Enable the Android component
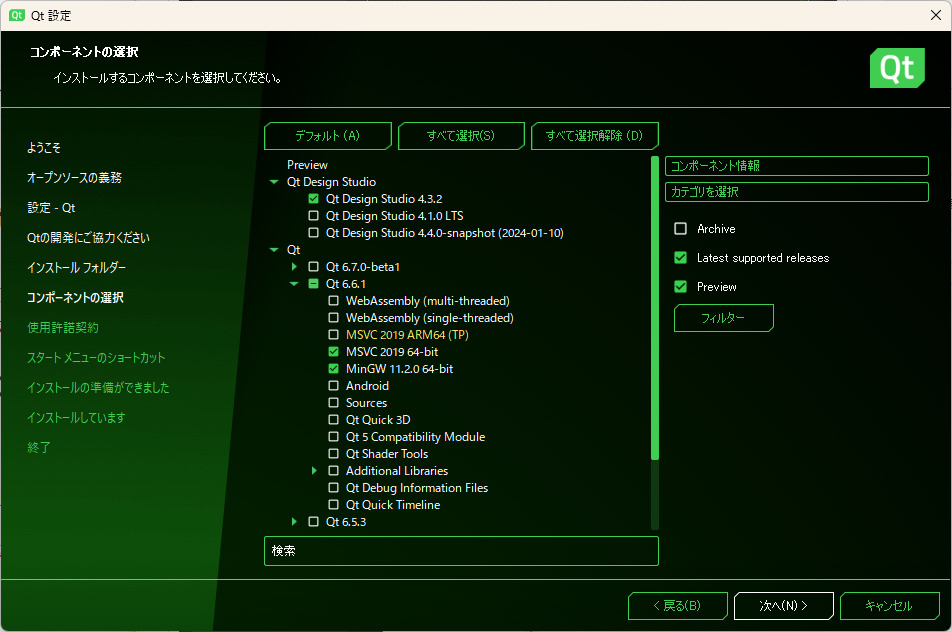 (334, 385)
